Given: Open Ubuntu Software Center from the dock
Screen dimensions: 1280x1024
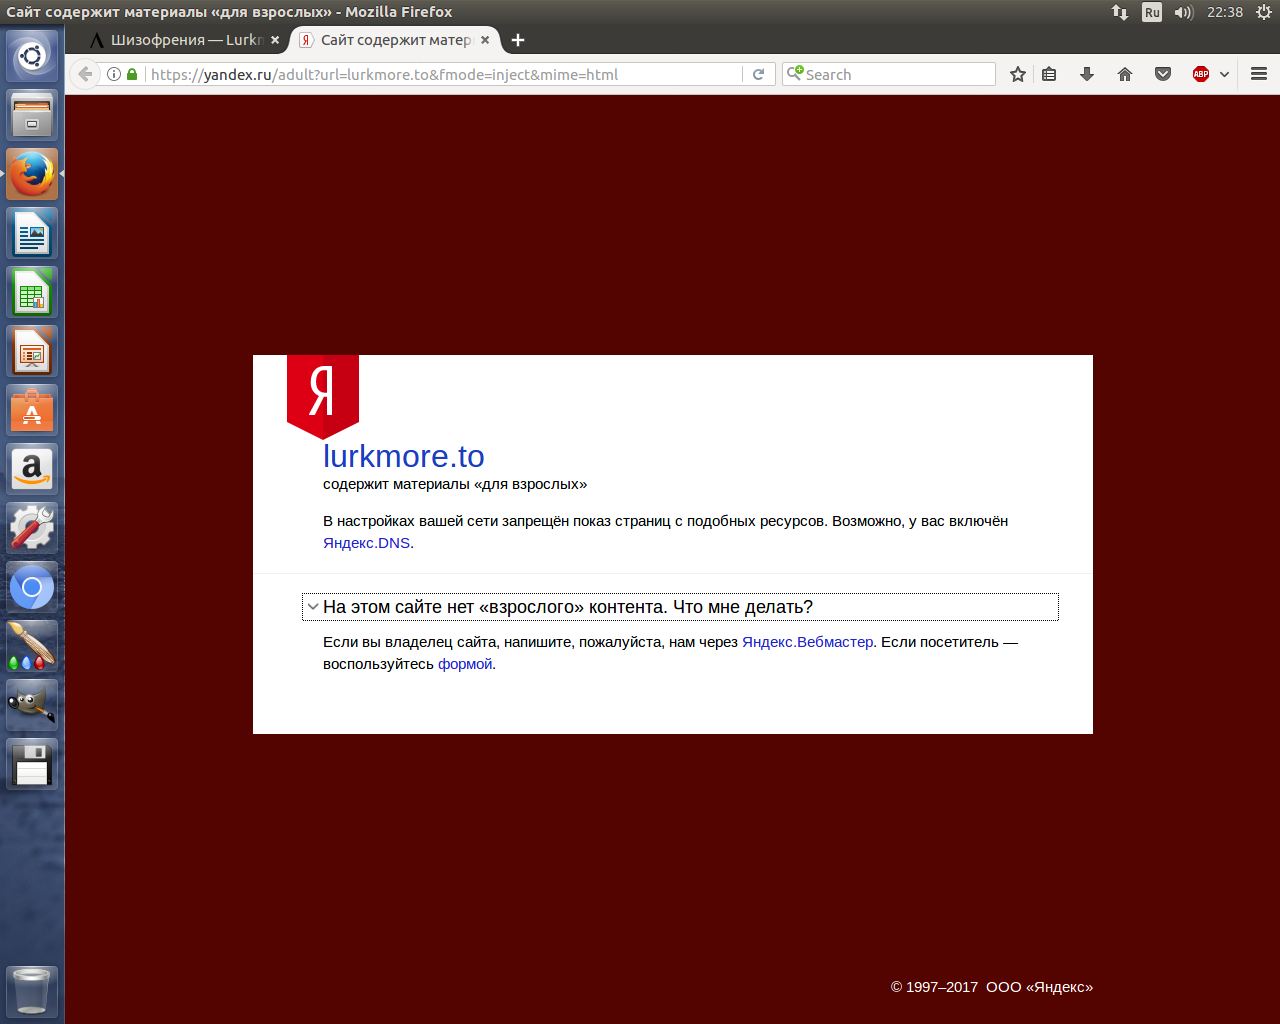Looking at the screenshot, I should (32, 410).
